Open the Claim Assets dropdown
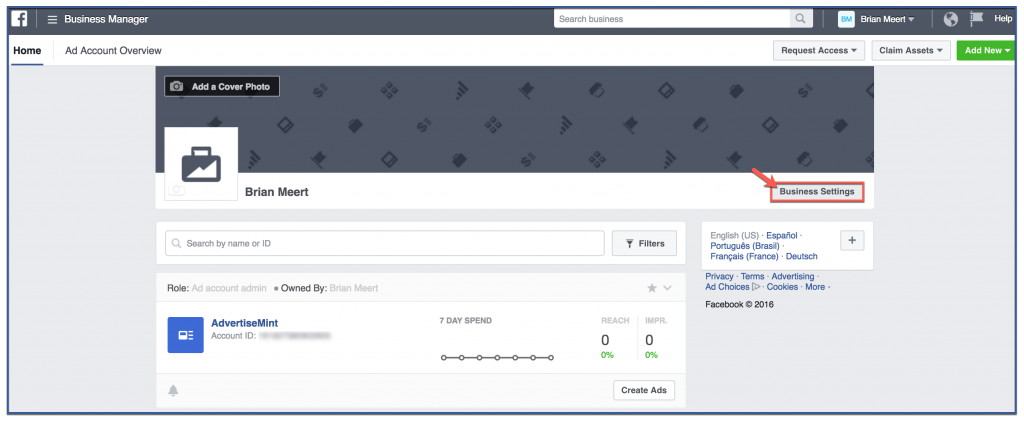 click(911, 50)
